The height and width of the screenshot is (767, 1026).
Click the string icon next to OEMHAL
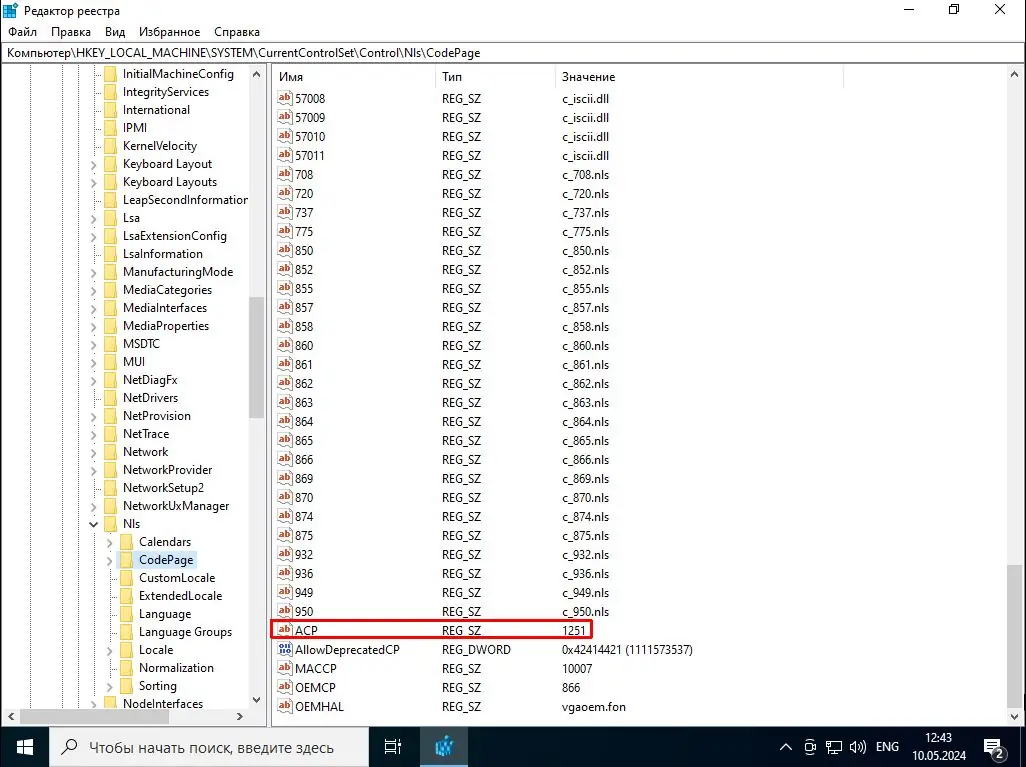285,707
